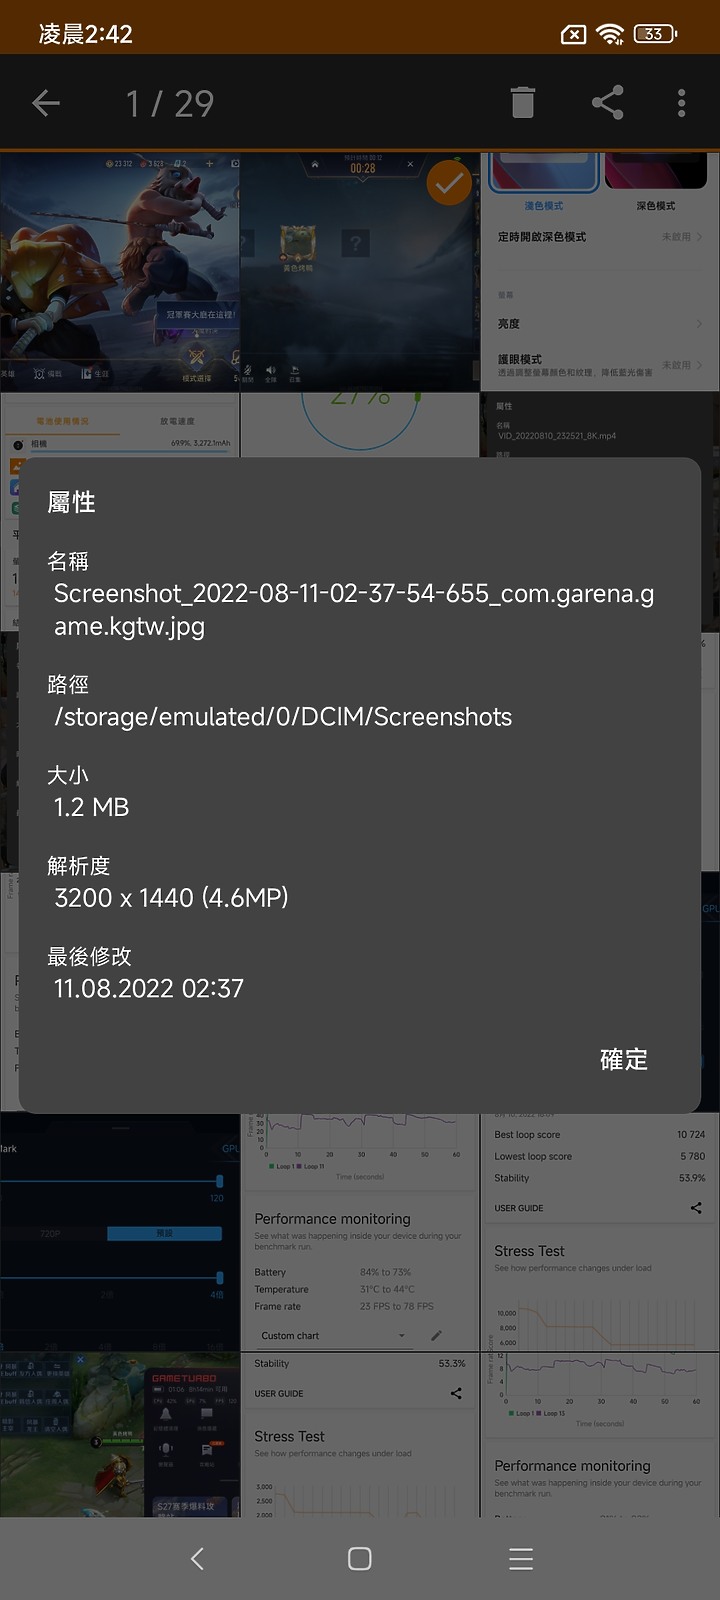Screen dimensions: 720x1600
Task: Open the three-dot overflow menu
Action: [x=681, y=103]
